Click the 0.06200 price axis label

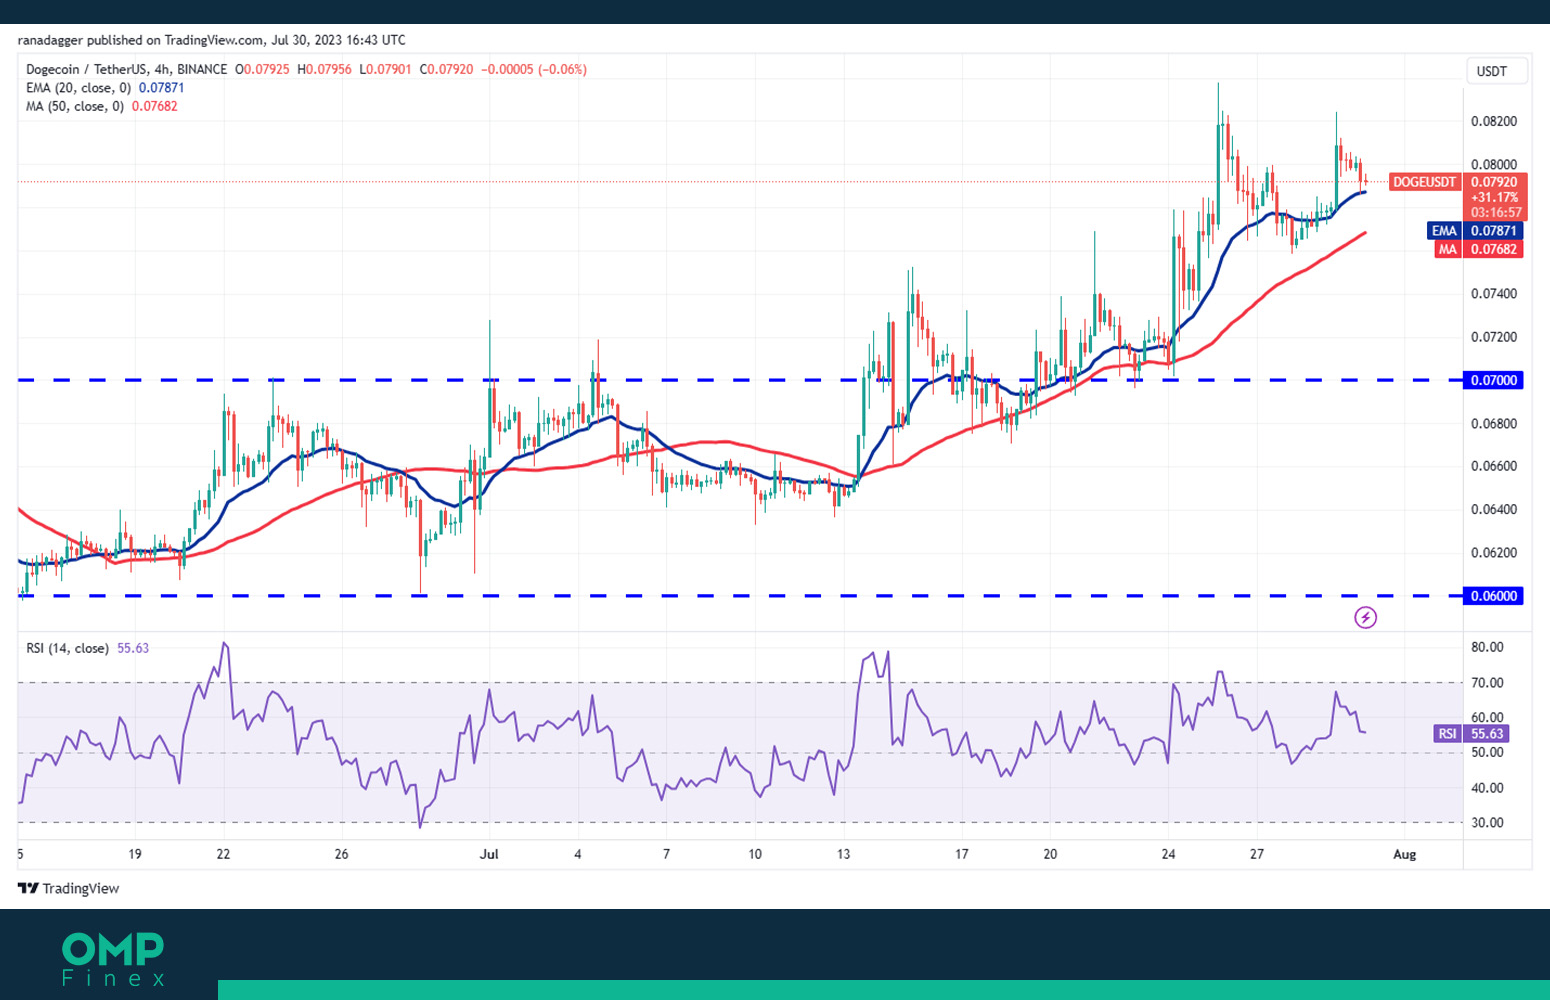[x=1494, y=553]
